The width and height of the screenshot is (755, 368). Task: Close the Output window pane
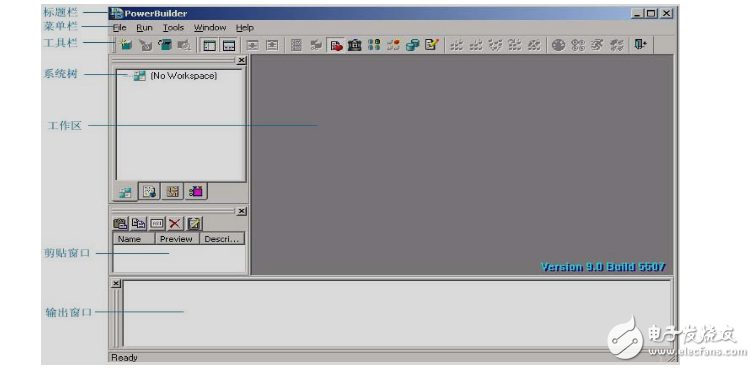tap(116, 284)
